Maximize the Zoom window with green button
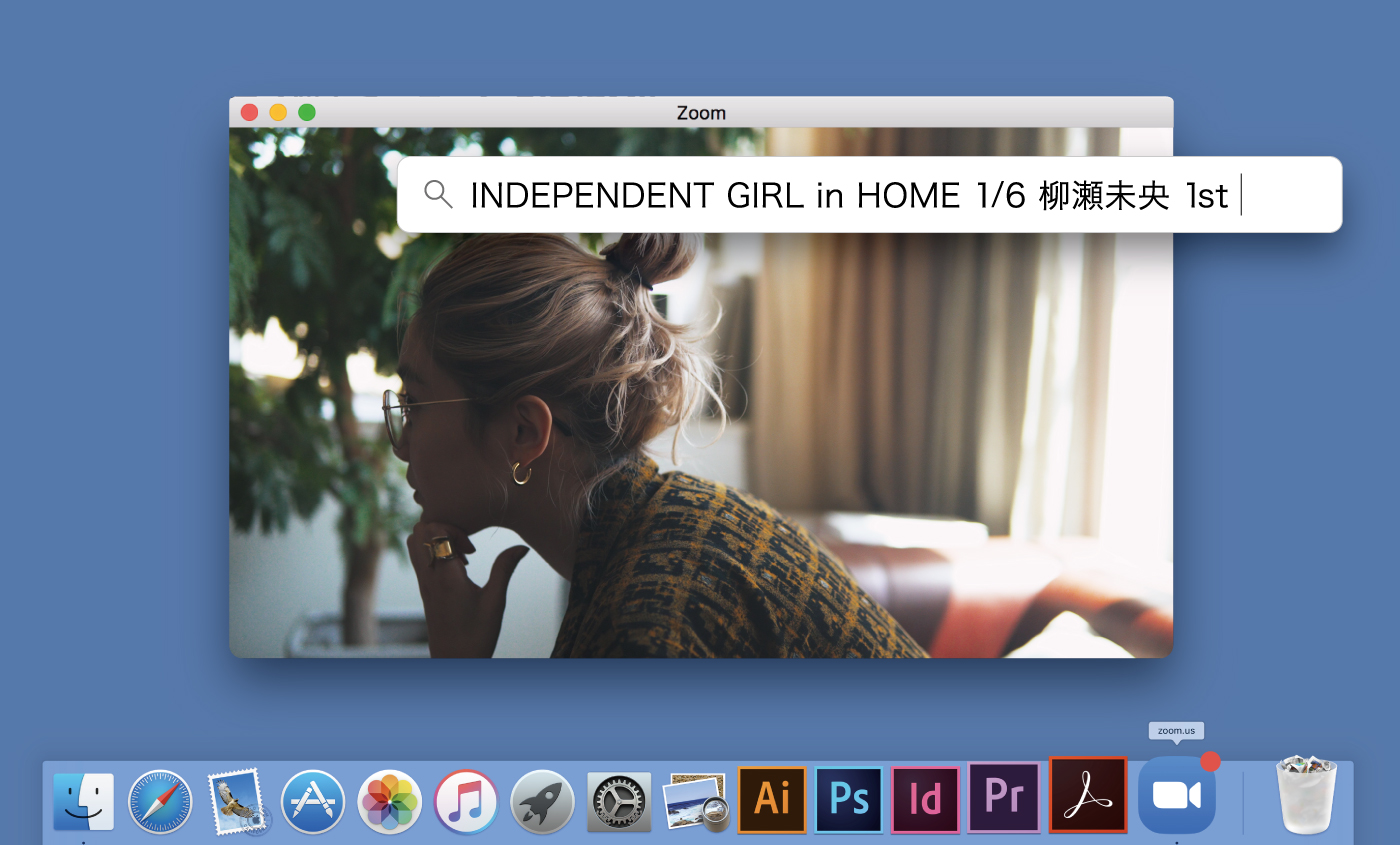Image resolution: width=1400 pixels, height=845 pixels. pyautogui.click(x=307, y=112)
